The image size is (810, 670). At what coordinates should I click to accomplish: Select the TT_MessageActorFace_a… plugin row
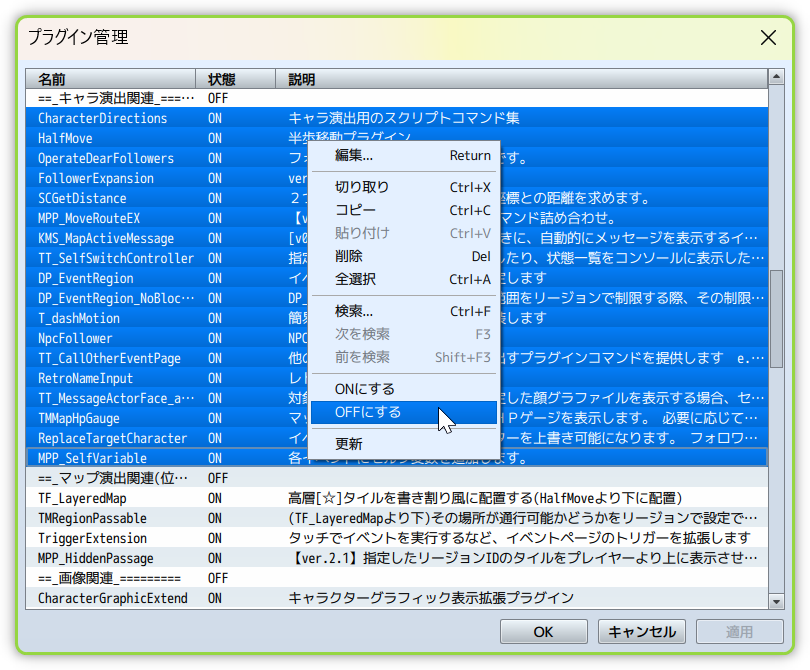click(397, 398)
